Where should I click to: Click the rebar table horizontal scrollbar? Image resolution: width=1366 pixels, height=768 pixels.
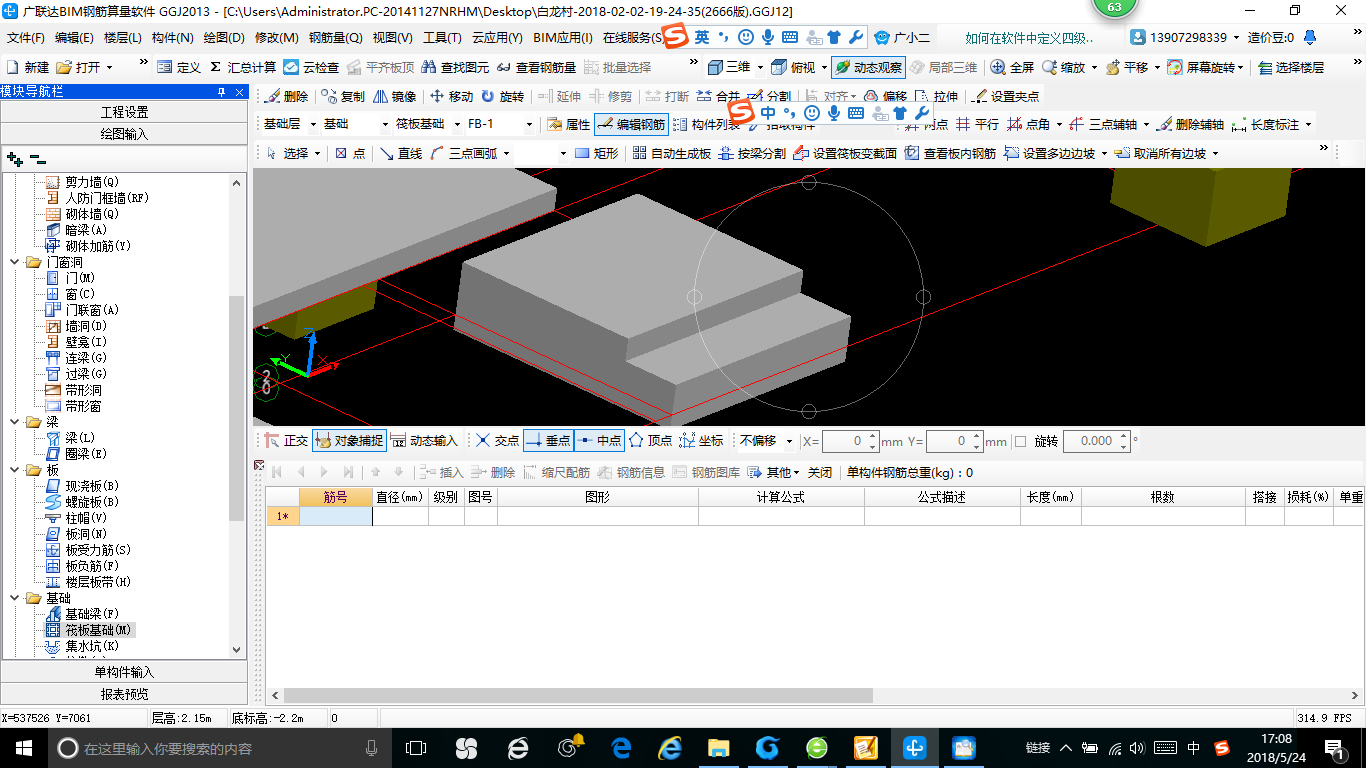(578, 695)
